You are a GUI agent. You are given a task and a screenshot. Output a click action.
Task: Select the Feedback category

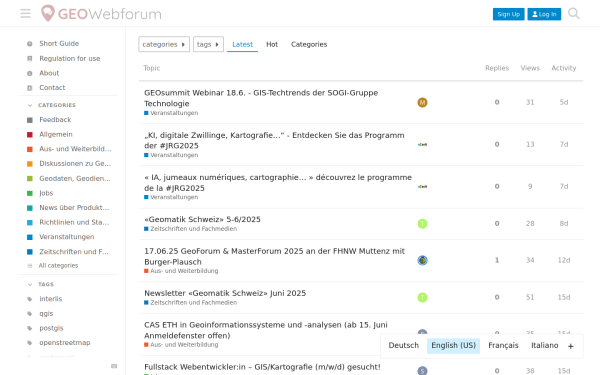pyautogui.click(x=55, y=120)
